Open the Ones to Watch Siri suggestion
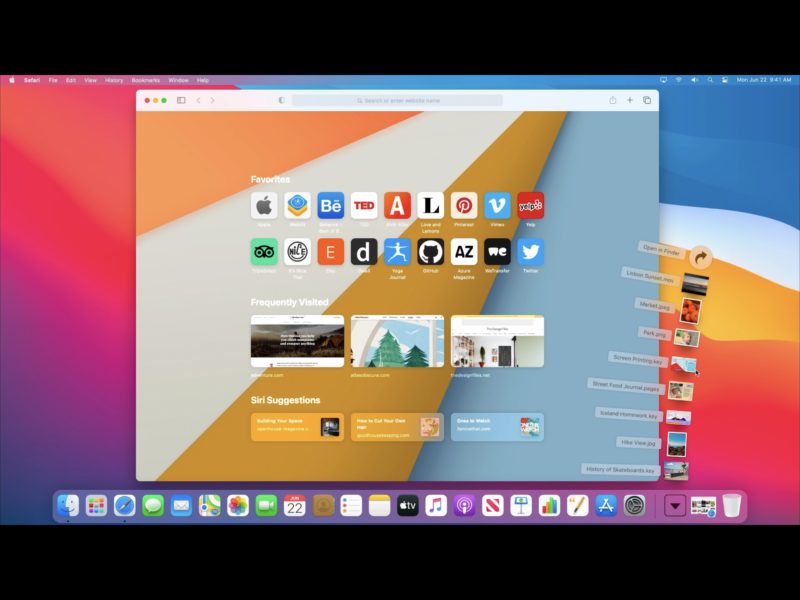Image resolution: width=800 pixels, height=600 pixels. pyautogui.click(x=497, y=427)
